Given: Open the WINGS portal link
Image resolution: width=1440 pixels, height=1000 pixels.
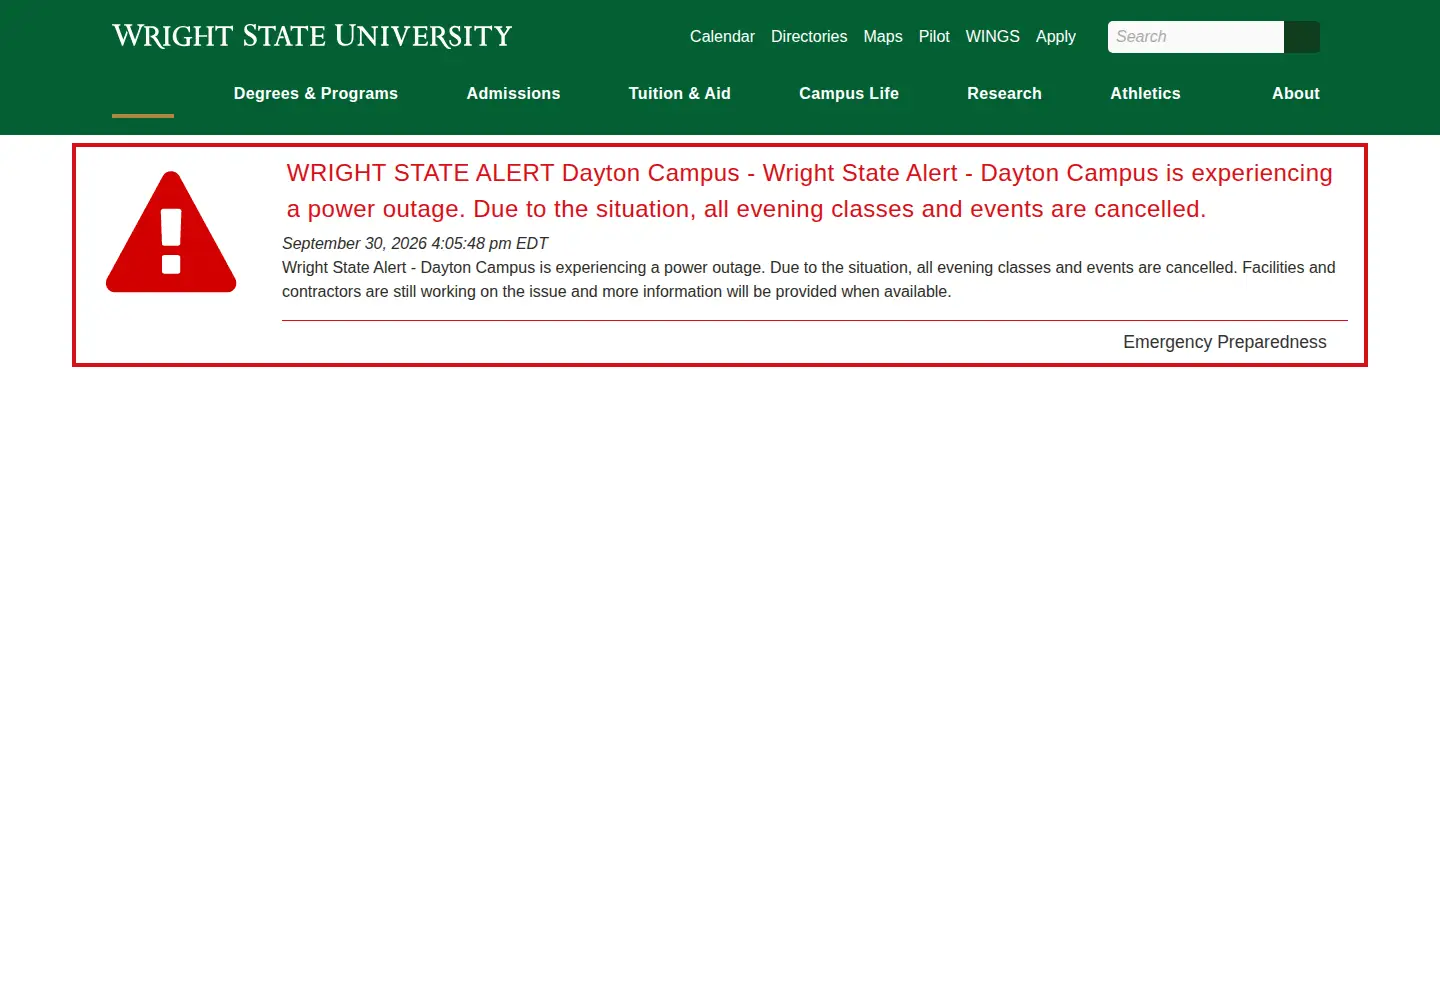Looking at the screenshot, I should click(x=993, y=37).
